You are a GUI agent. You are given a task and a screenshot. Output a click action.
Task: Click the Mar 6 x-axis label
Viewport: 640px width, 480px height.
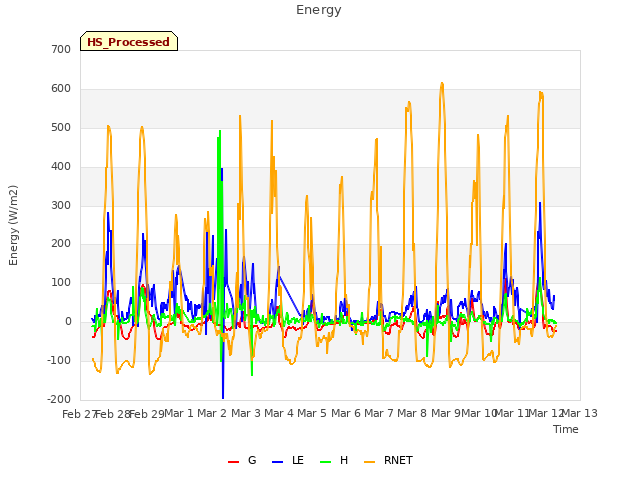coord(346,413)
